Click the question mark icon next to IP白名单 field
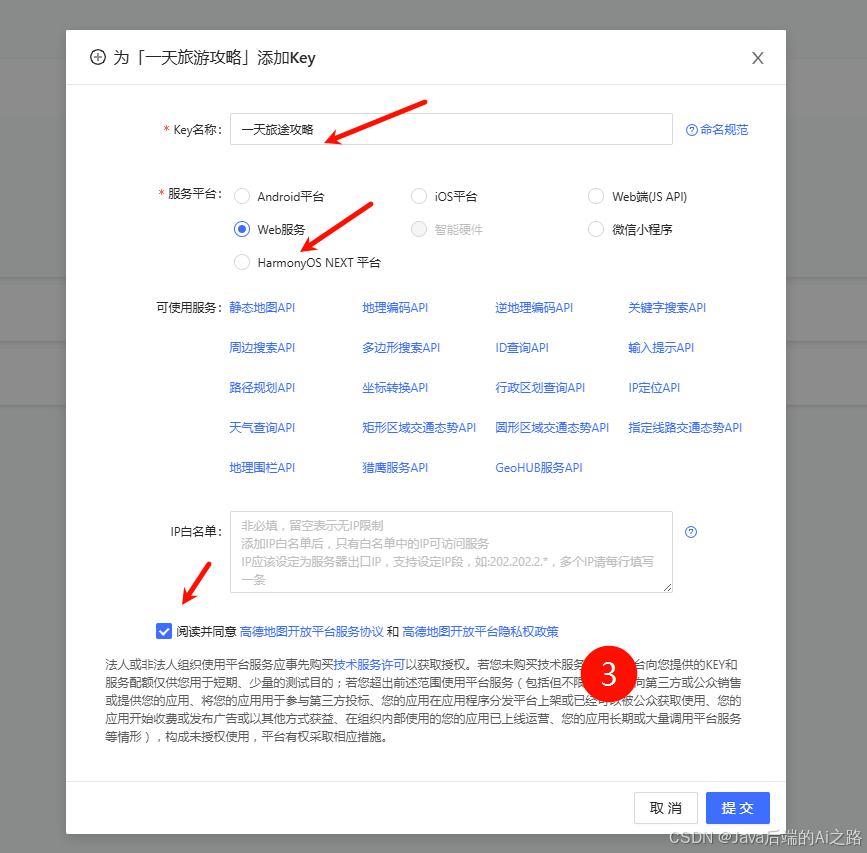867x853 pixels. 691,532
